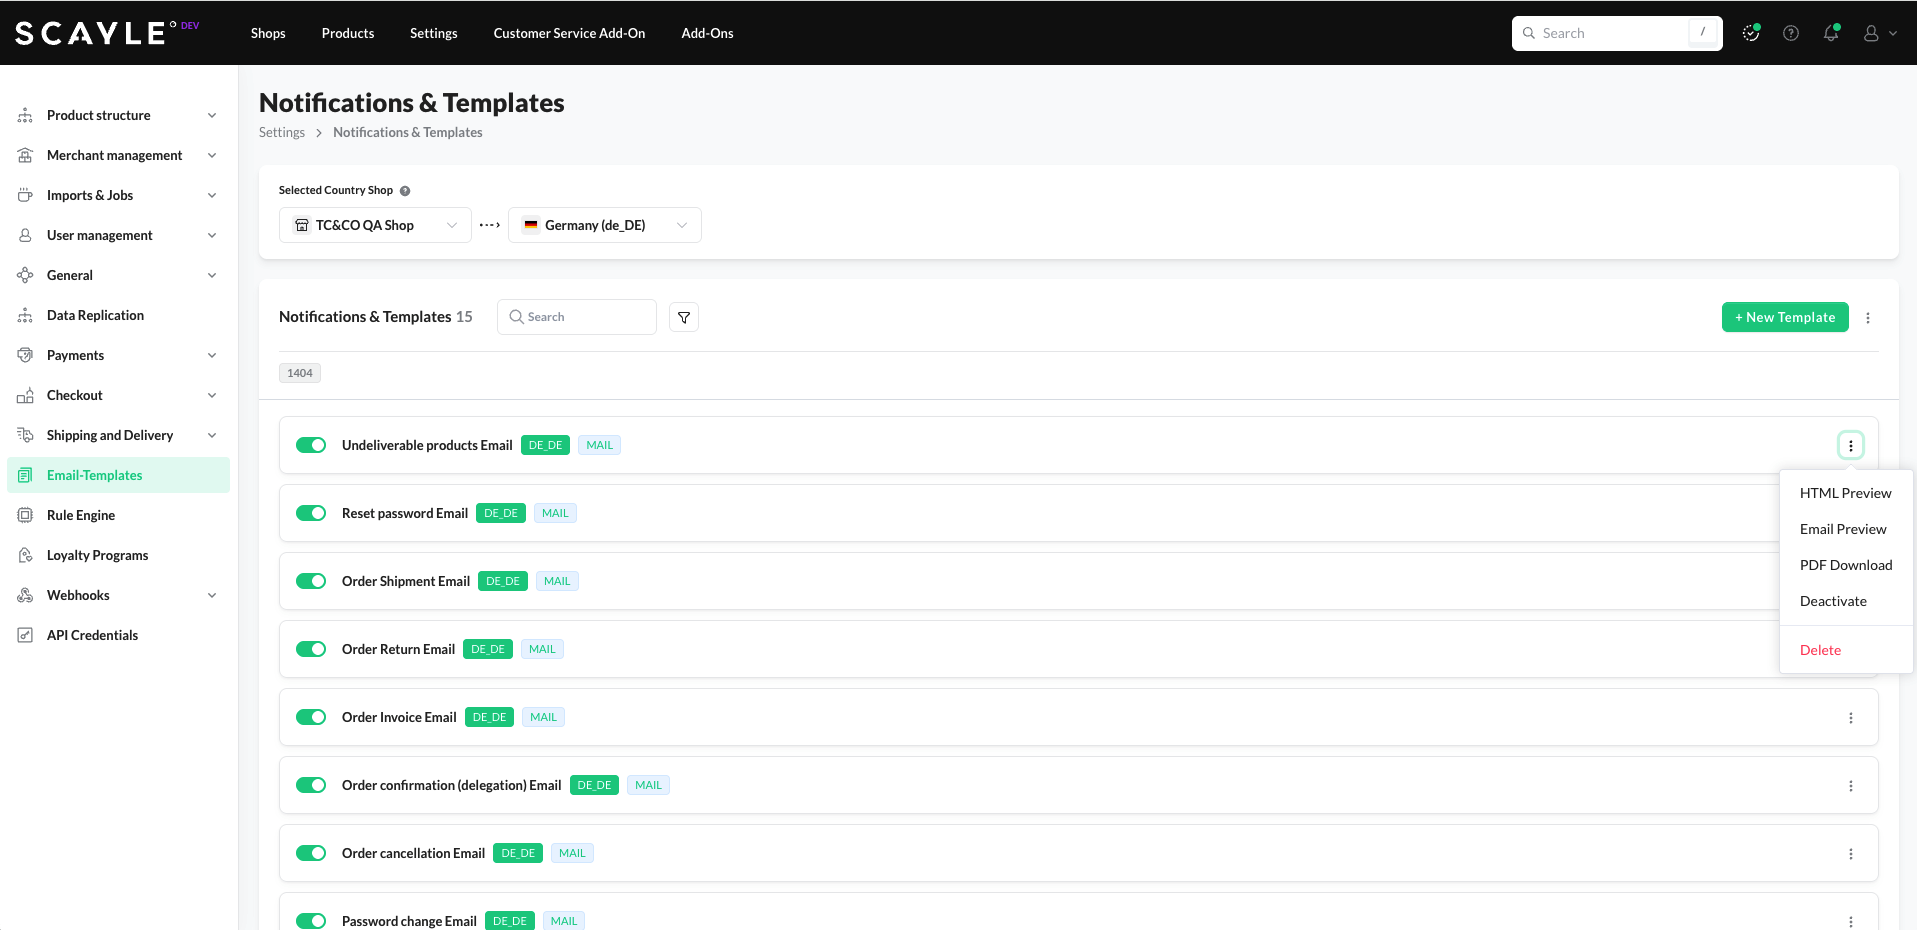Open Rule Engine in sidebar

point(81,515)
